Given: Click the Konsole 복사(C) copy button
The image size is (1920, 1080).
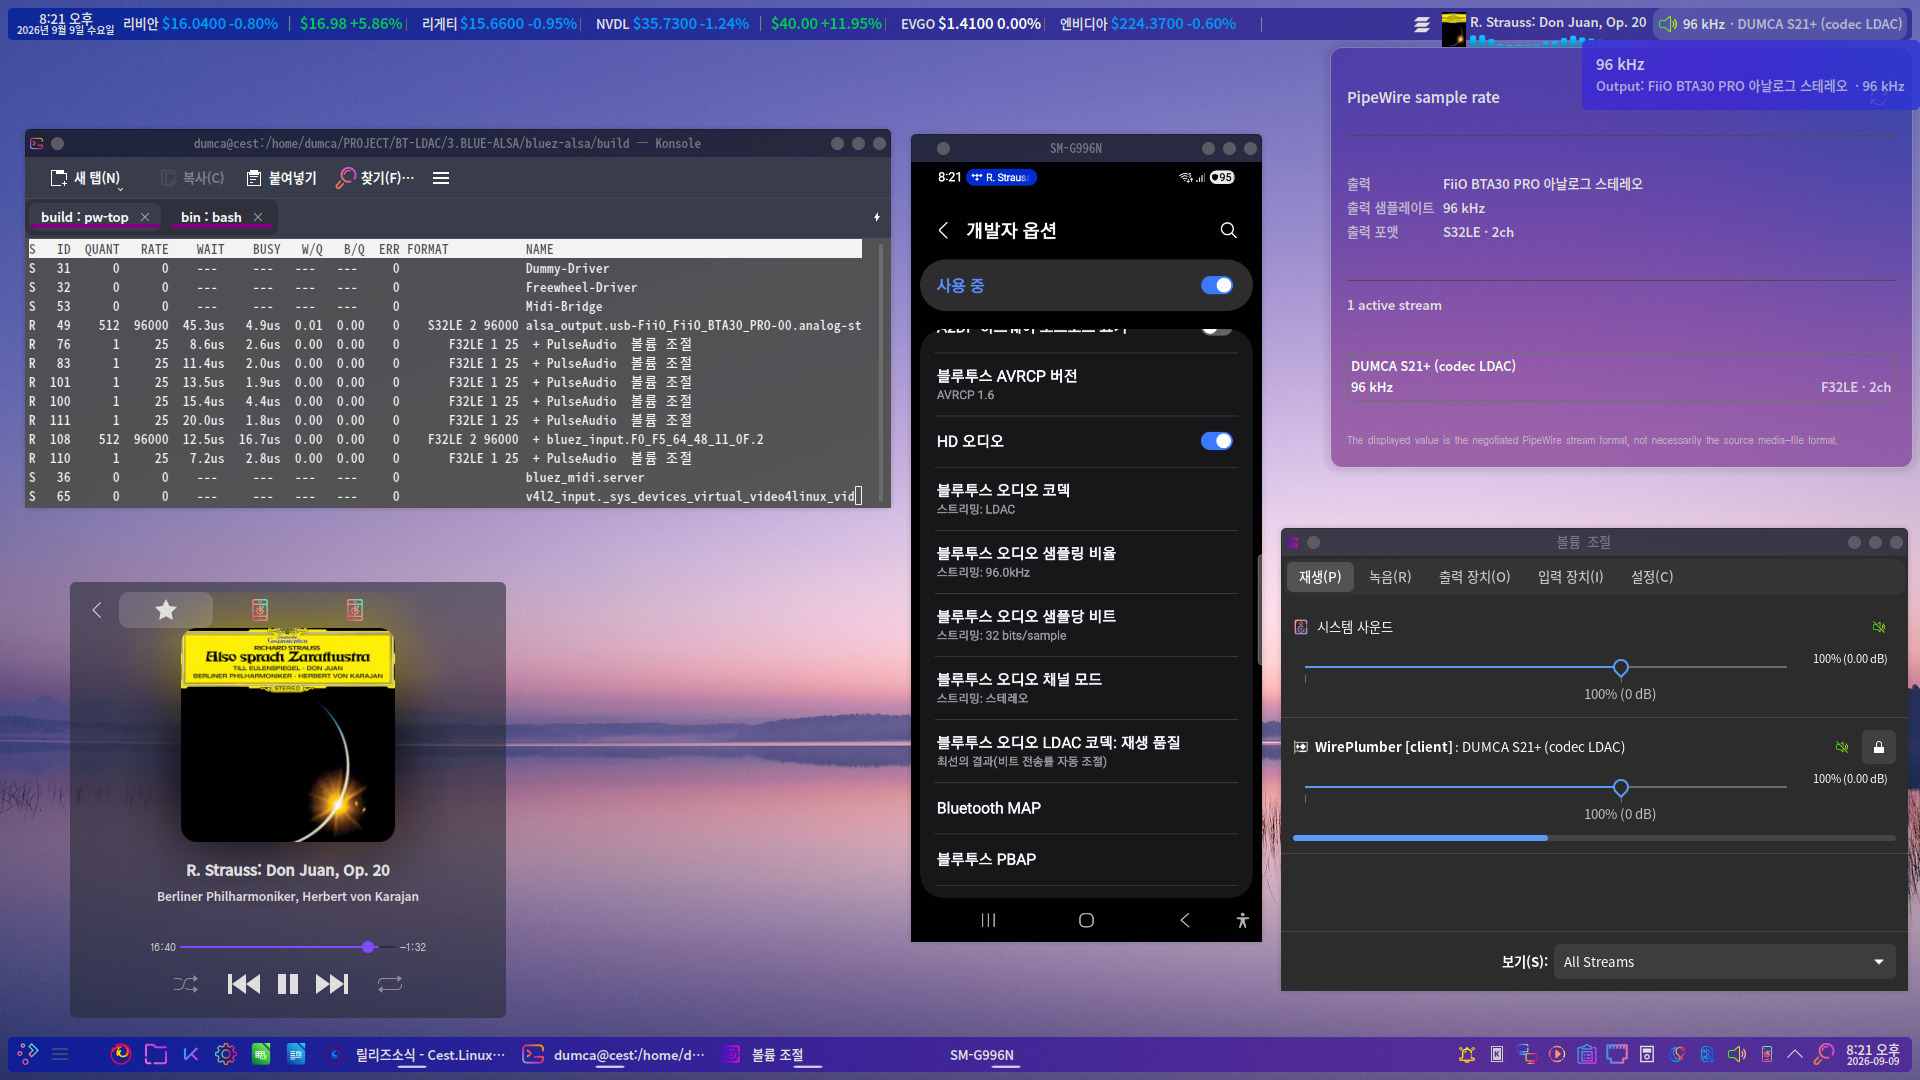Looking at the screenshot, I should (192, 178).
